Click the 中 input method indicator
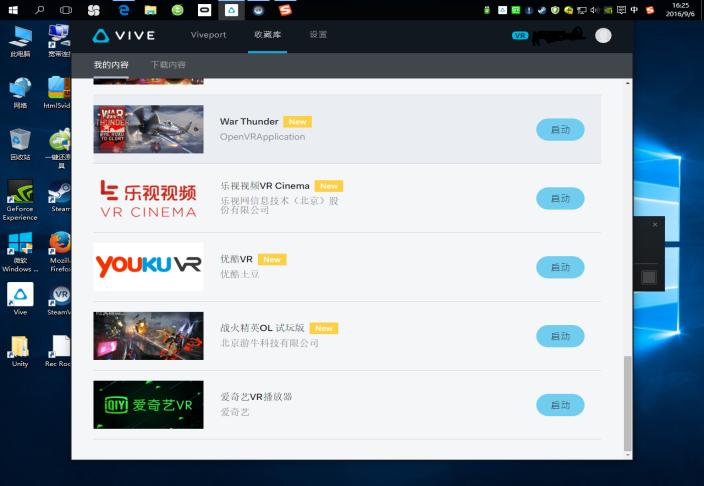Screen dimensions: 704x486 tap(634, 10)
